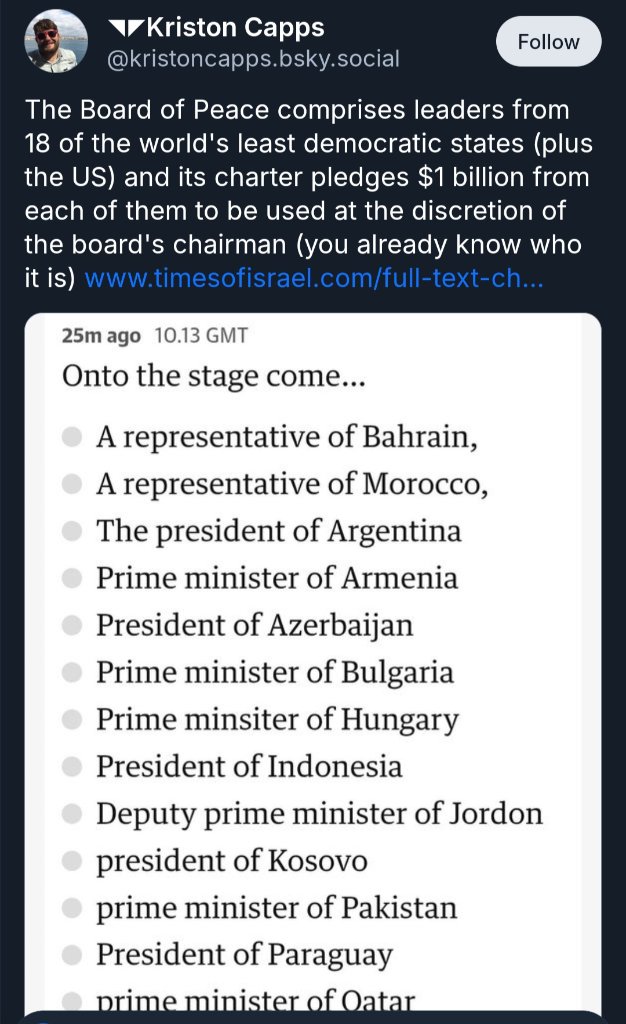The image size is (626, 1024).
Task: Select the "President of Paraguay" line
Action: (x=244, y=954)
